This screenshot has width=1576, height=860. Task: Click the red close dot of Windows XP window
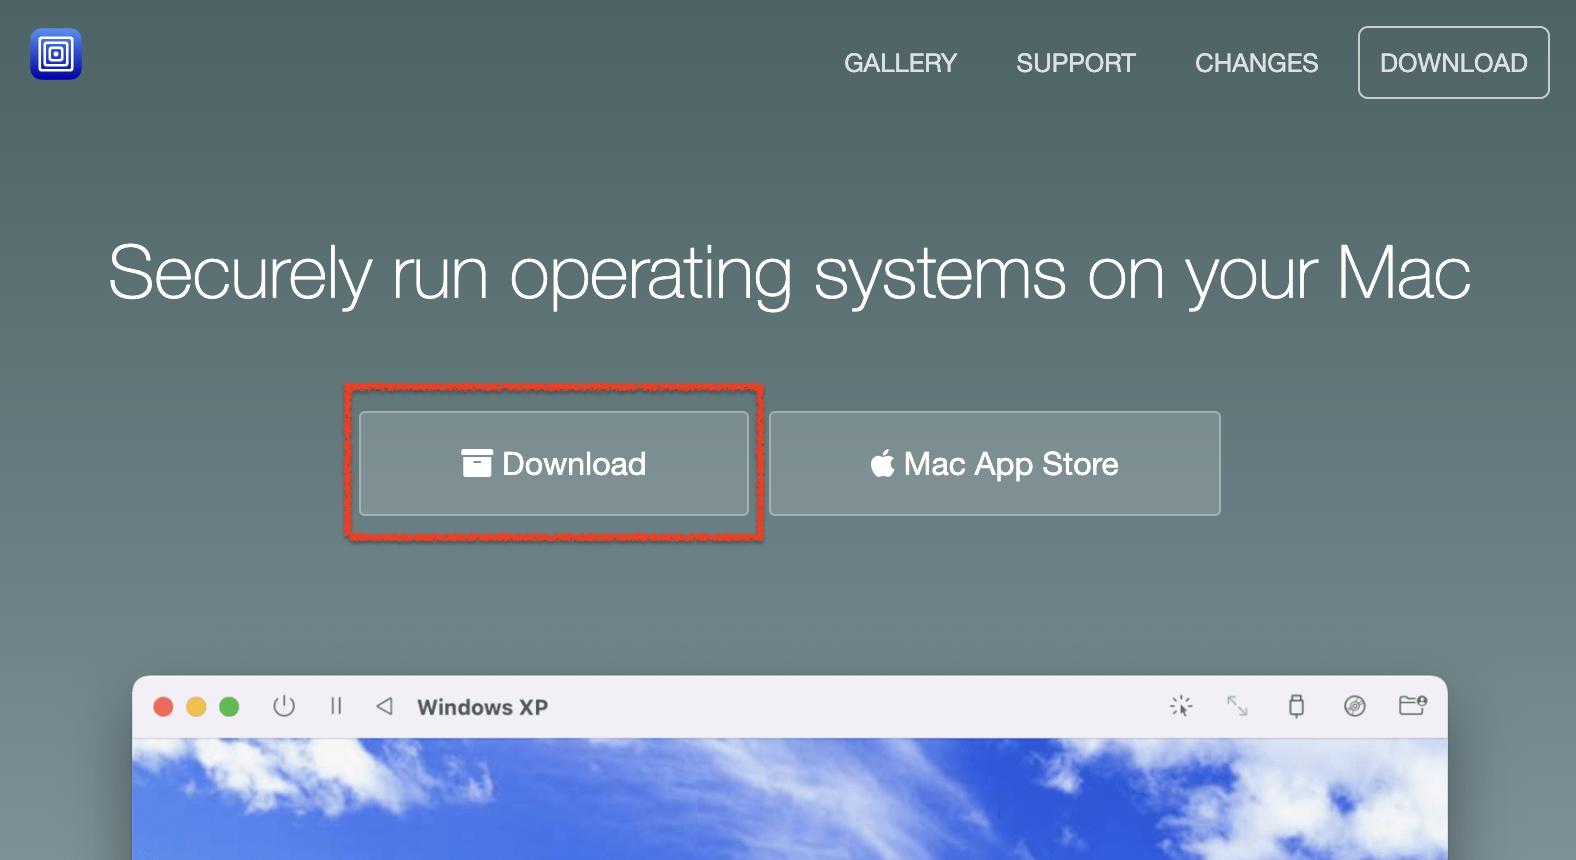pyautogui.click(x=163, y=707)
